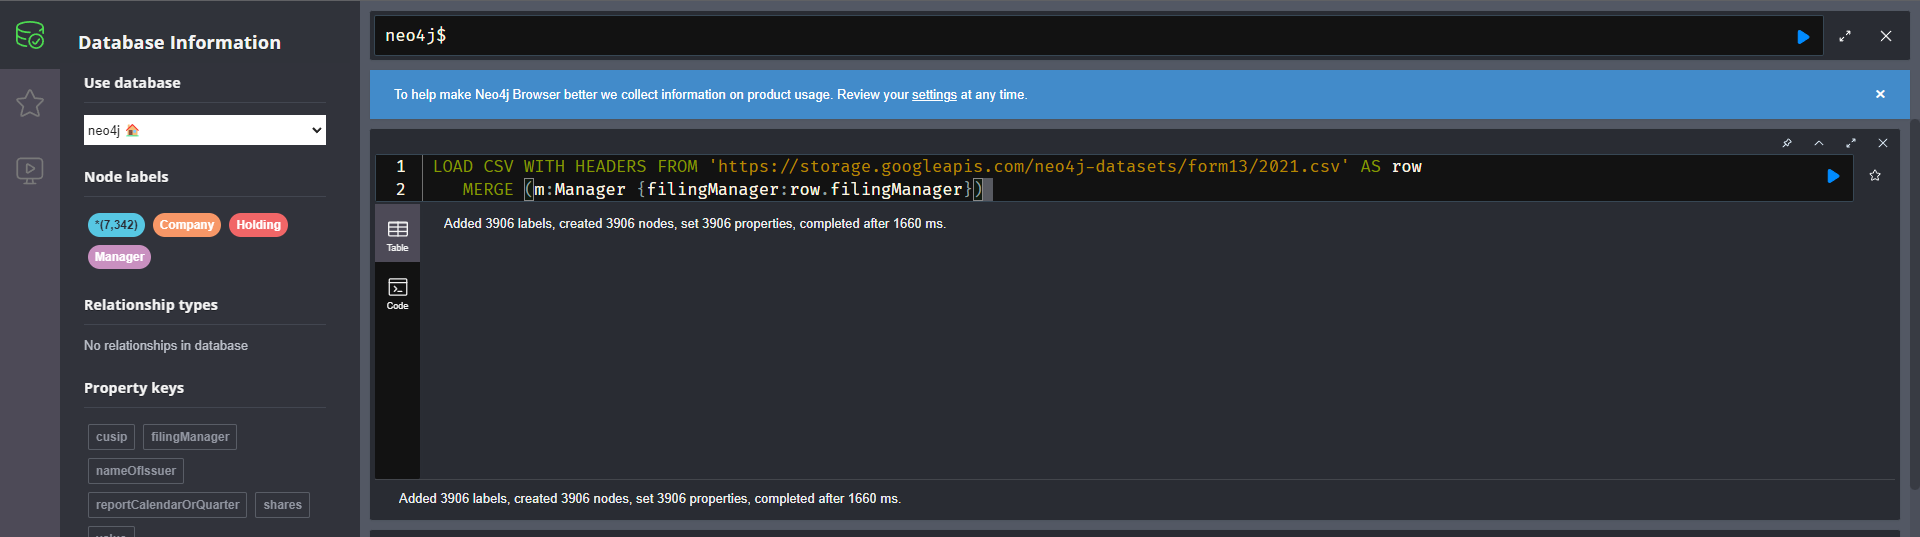Click the cusip property key
The width and height of the screenshot is (1920, 537).
(111, 437)
